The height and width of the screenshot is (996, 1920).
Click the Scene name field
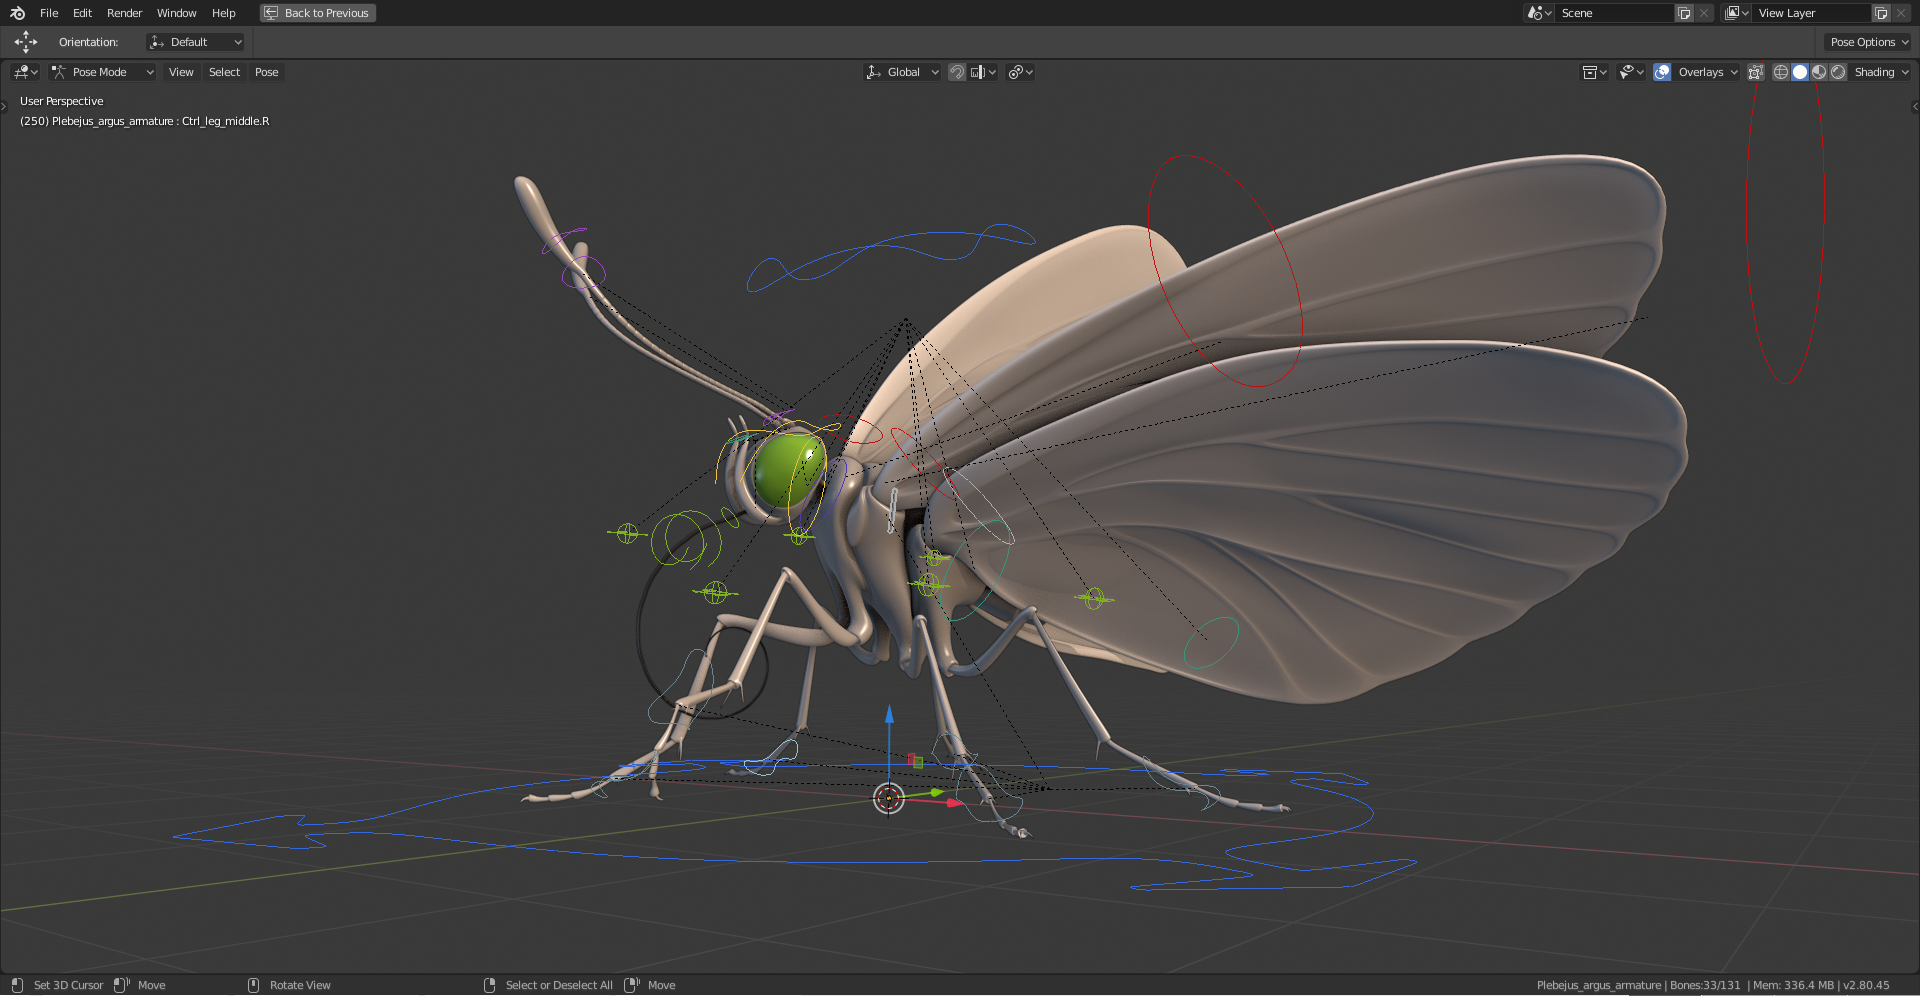[x=1614, y=13]
